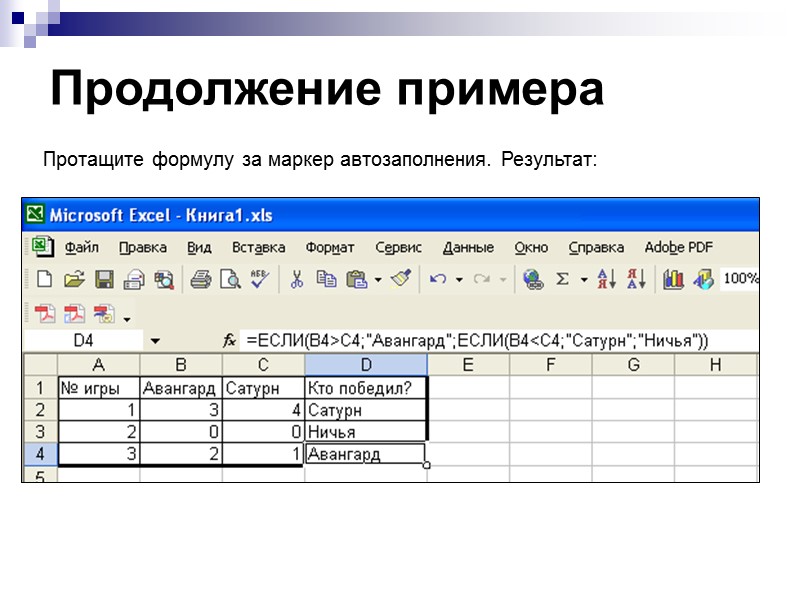Select cell with Ничья result
The image size is (800, 600).
click(x=364, y=432)
